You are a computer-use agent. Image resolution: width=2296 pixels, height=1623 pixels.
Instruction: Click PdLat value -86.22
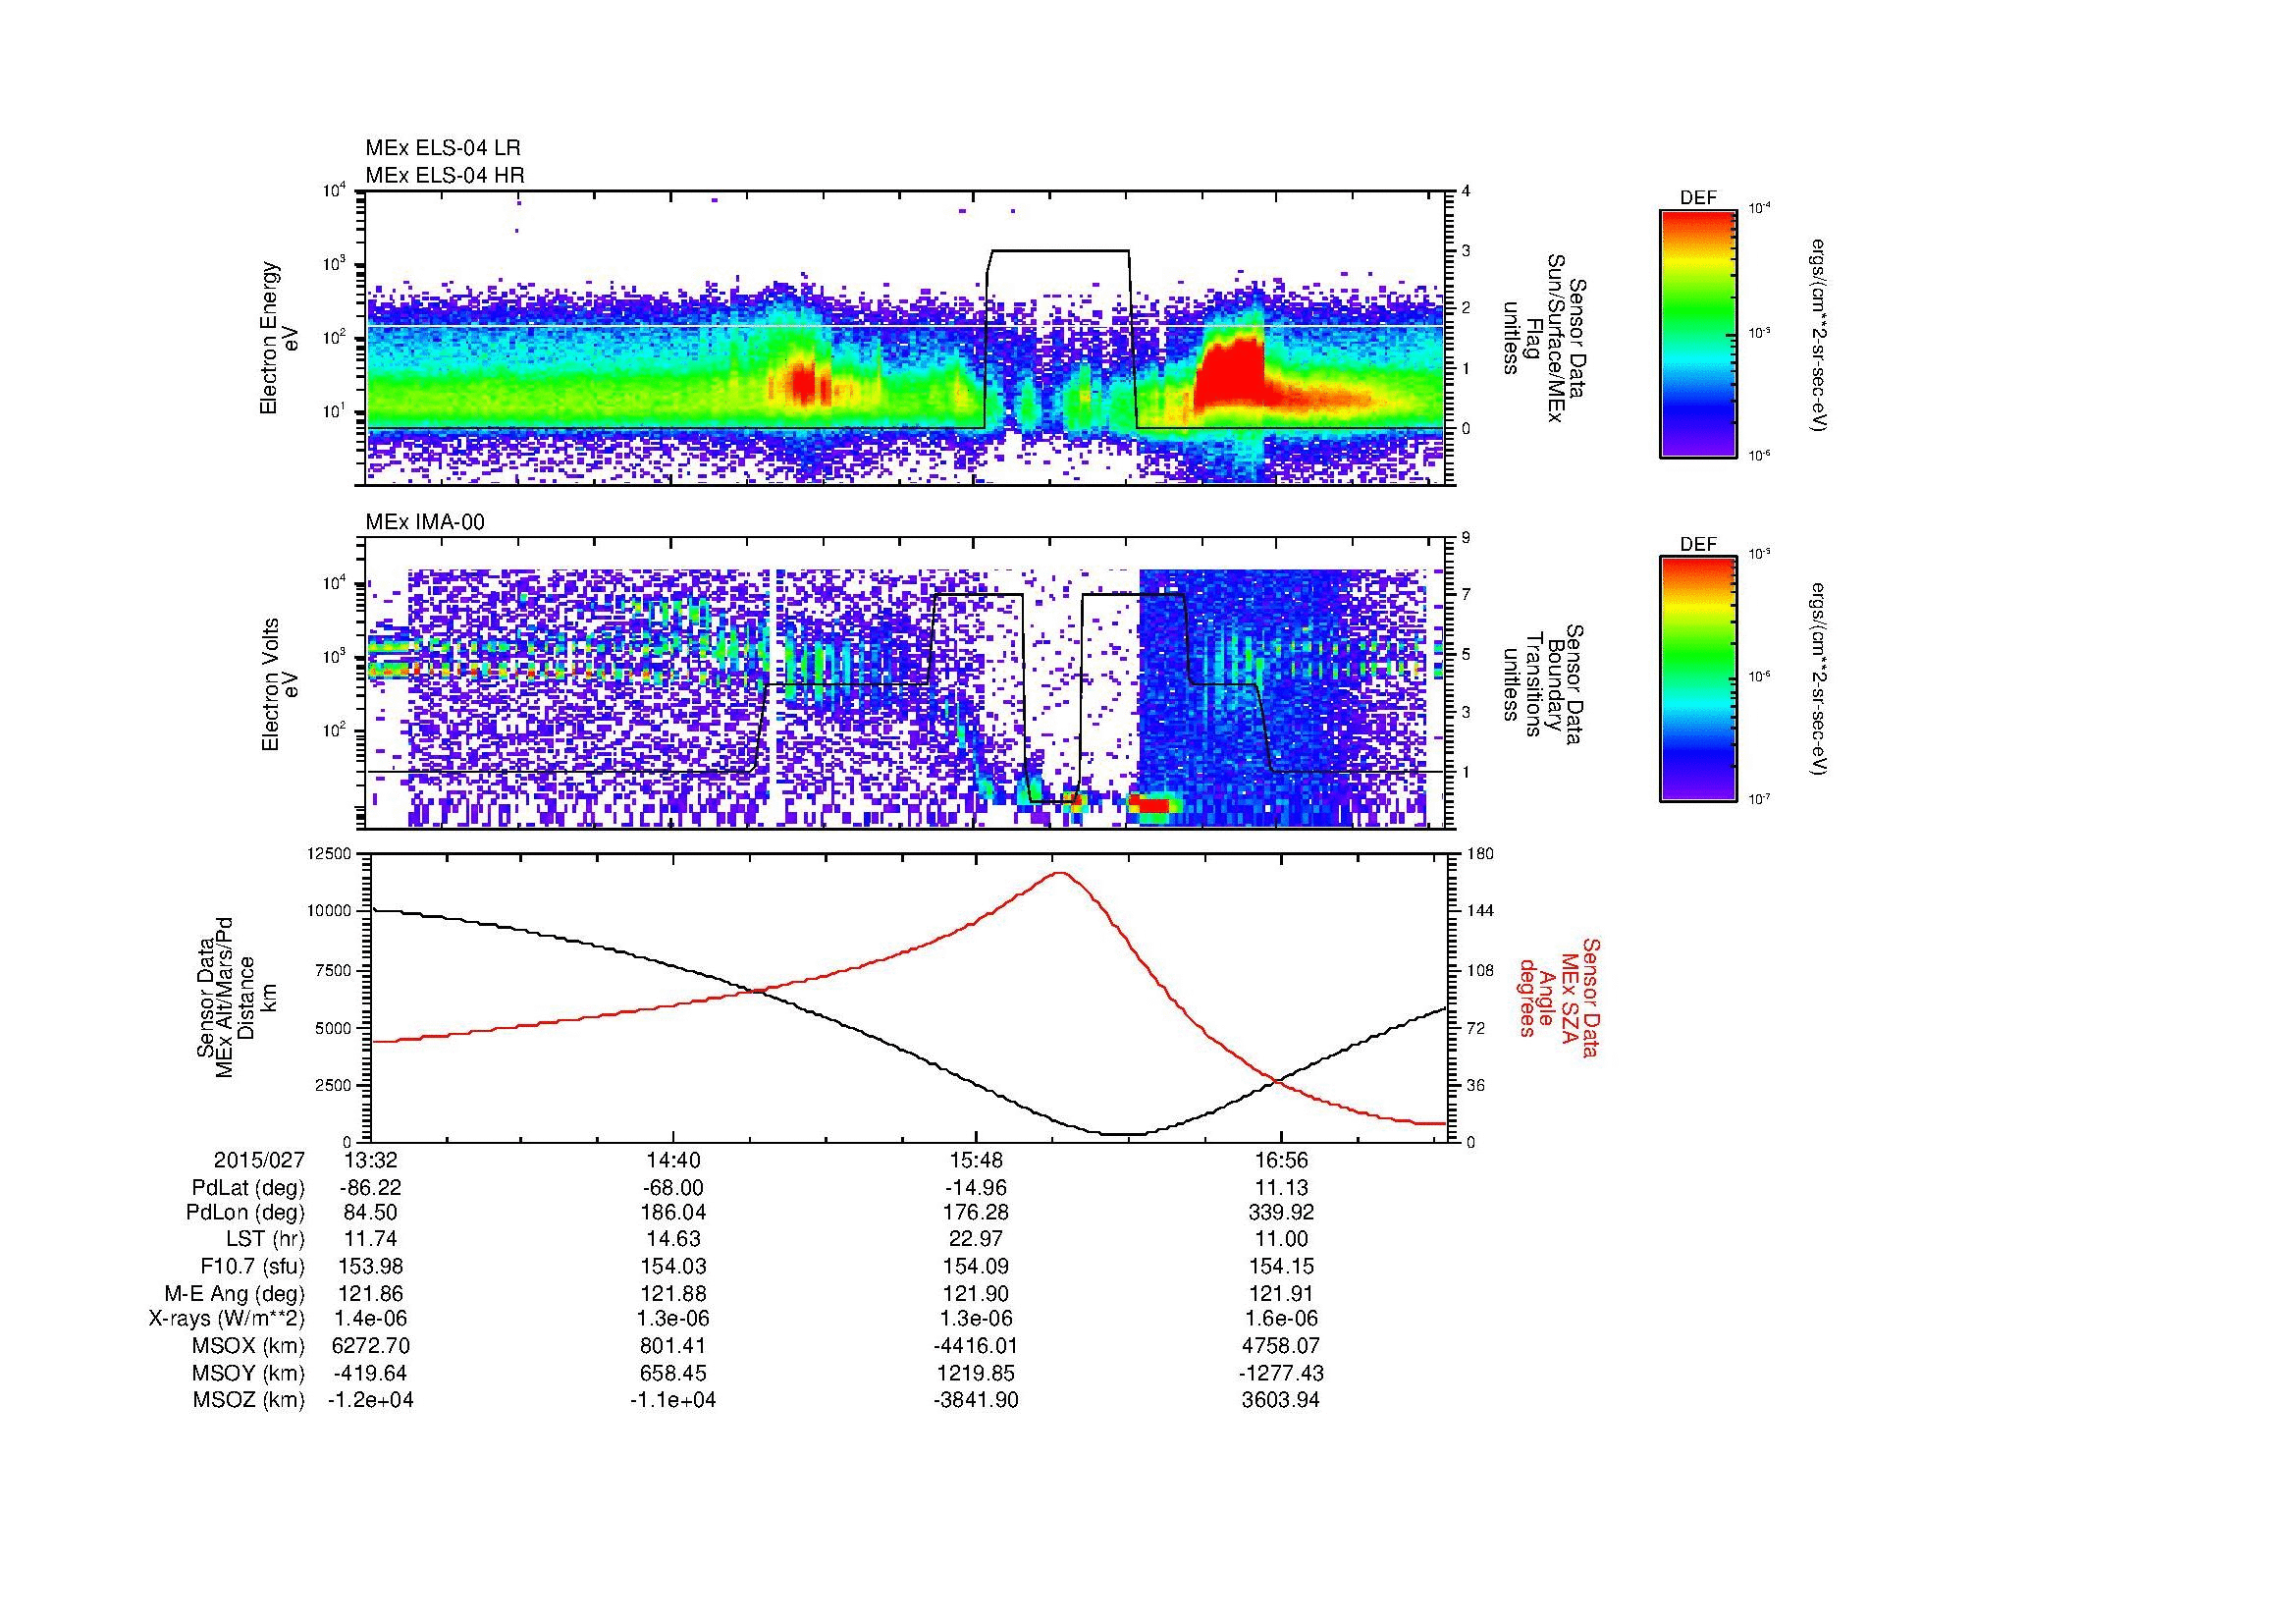coord(370,1188)
